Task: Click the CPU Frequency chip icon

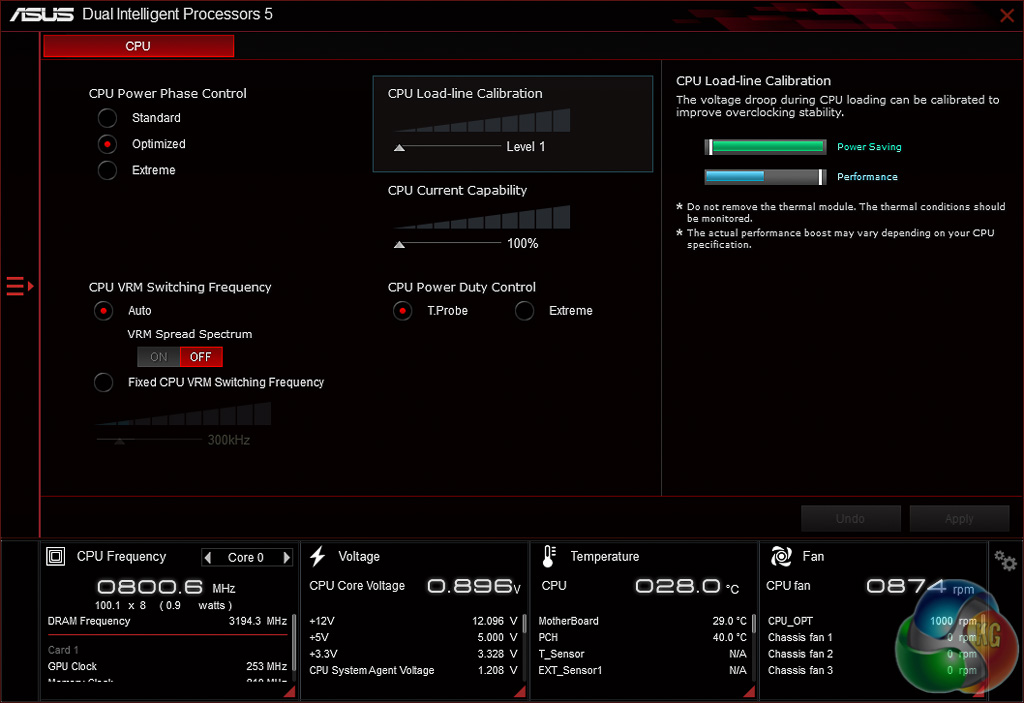Action: pyautogui.click(x=56, y=557)
